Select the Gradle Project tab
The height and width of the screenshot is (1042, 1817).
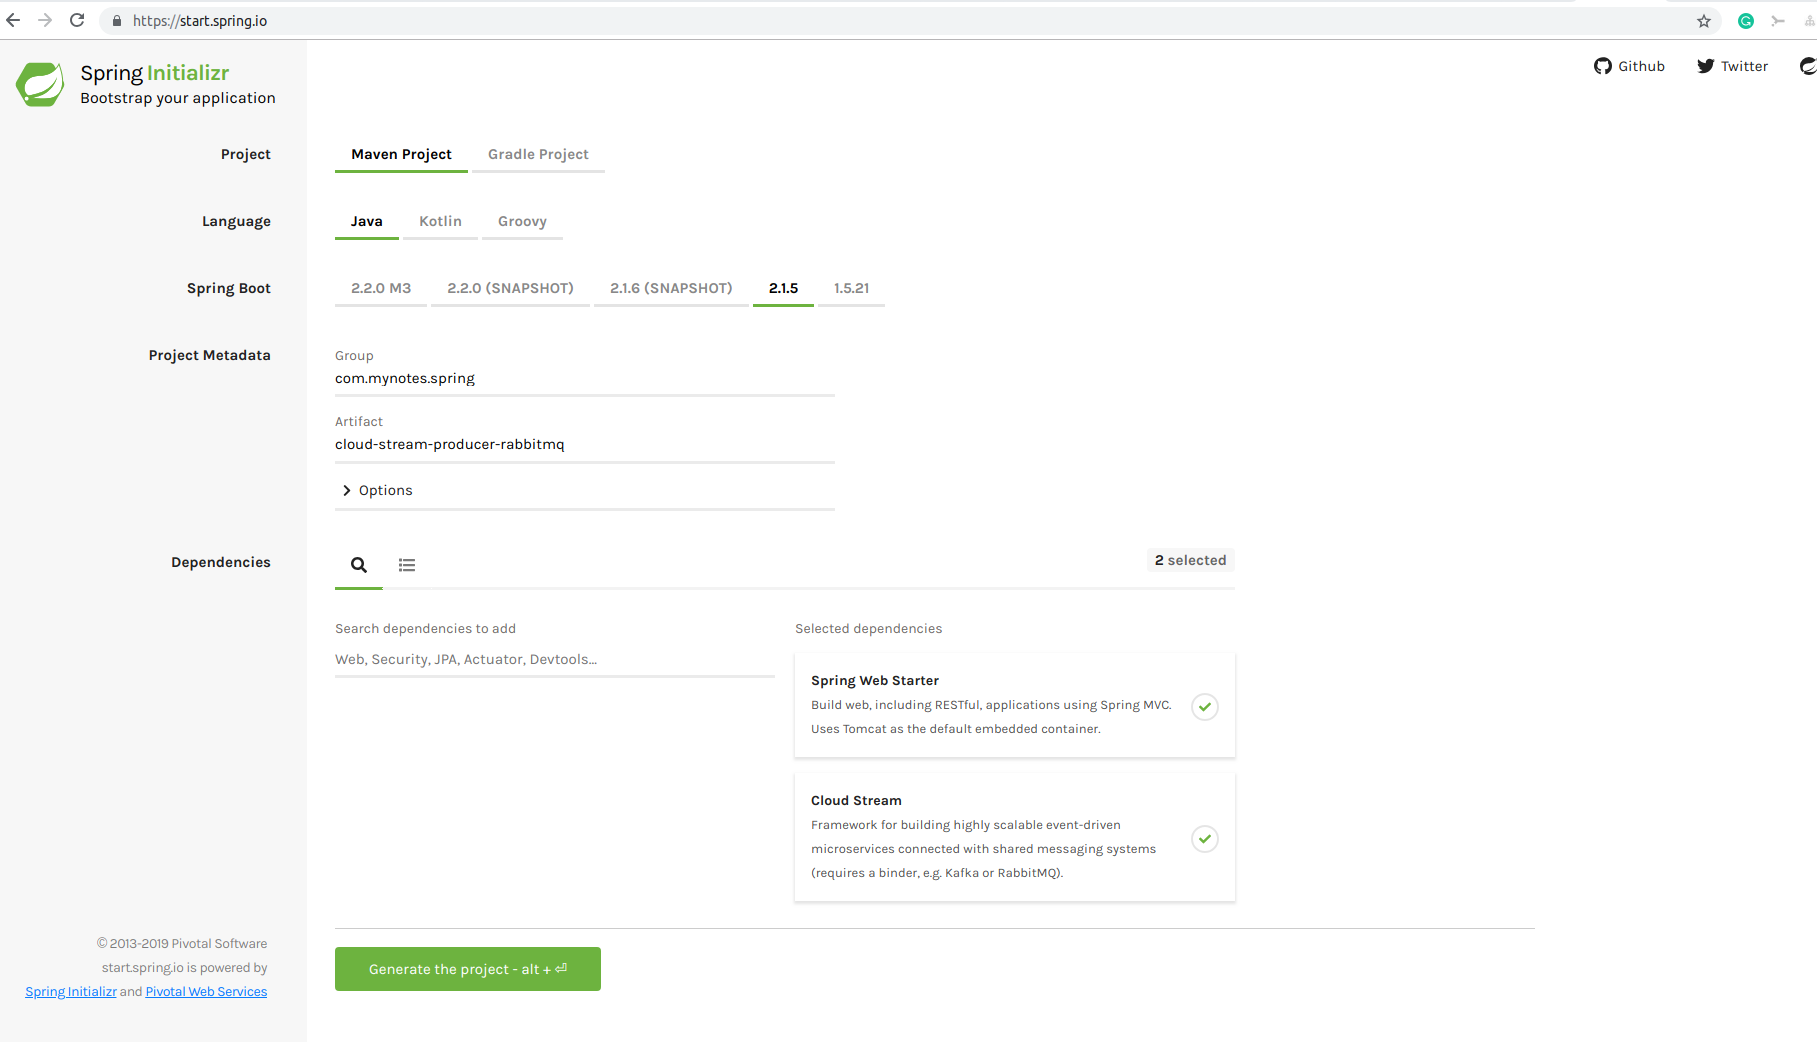pyautogui.click(x=538, y=154)
